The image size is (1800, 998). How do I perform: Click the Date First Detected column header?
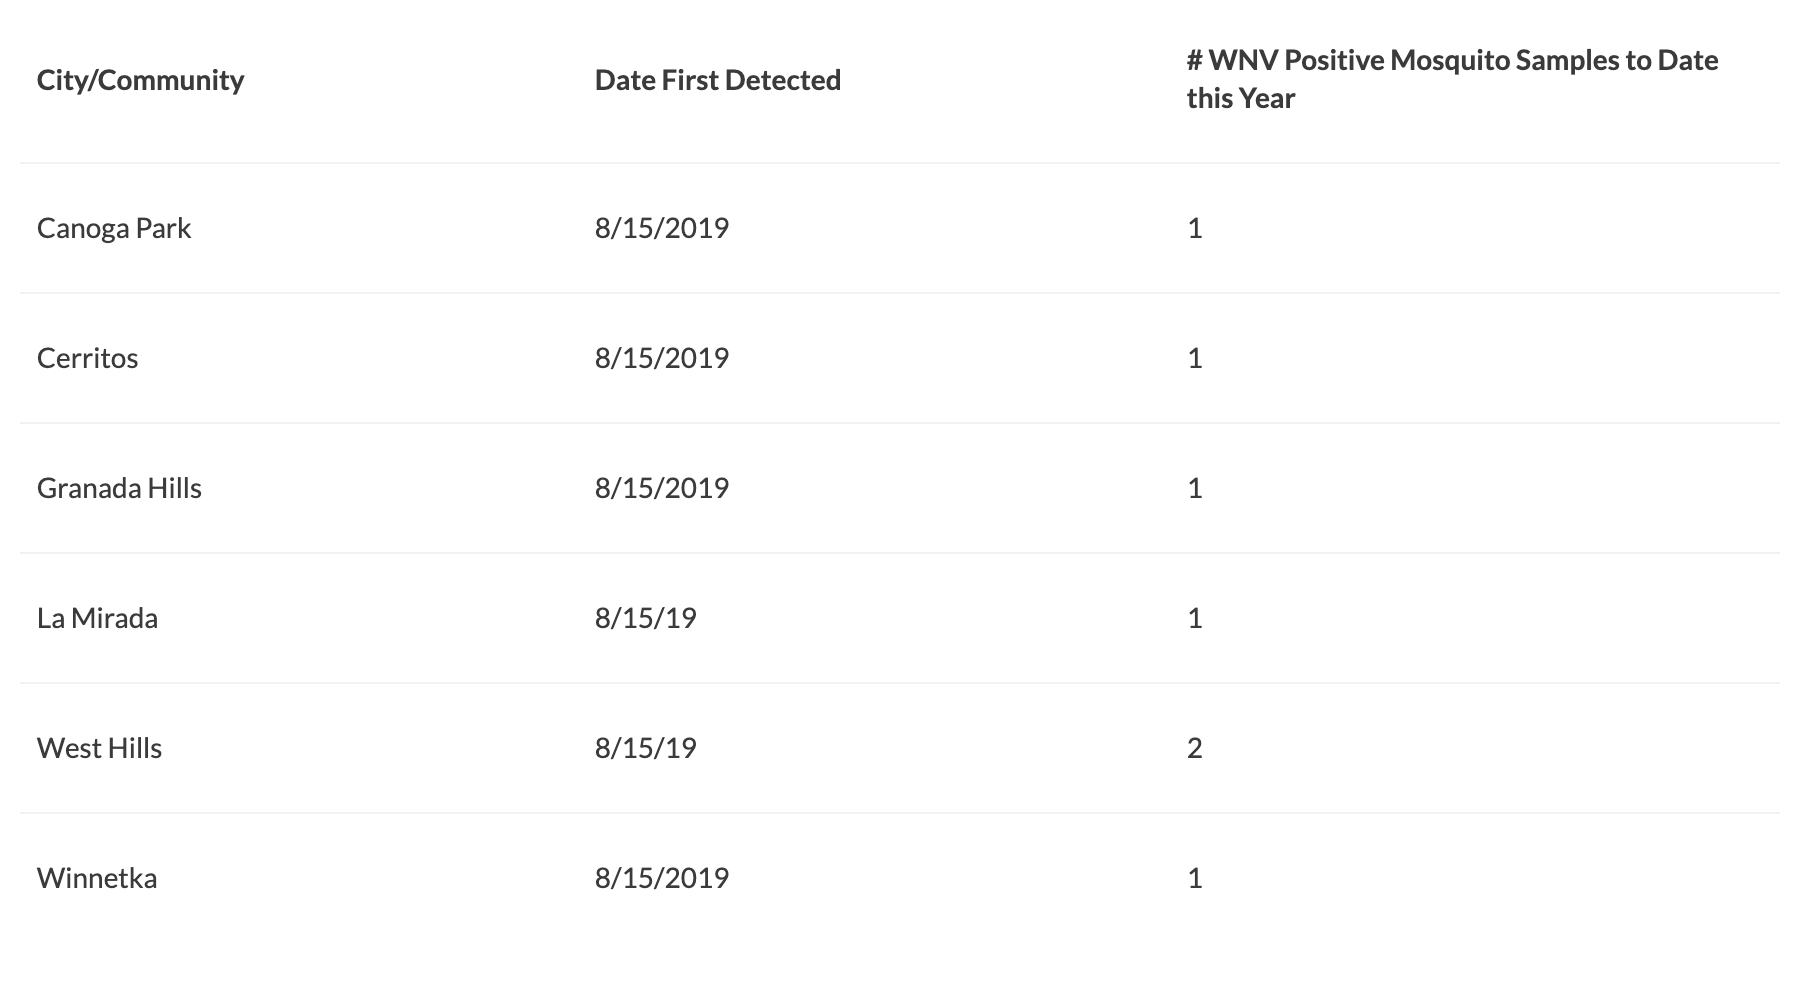[717, 80]
